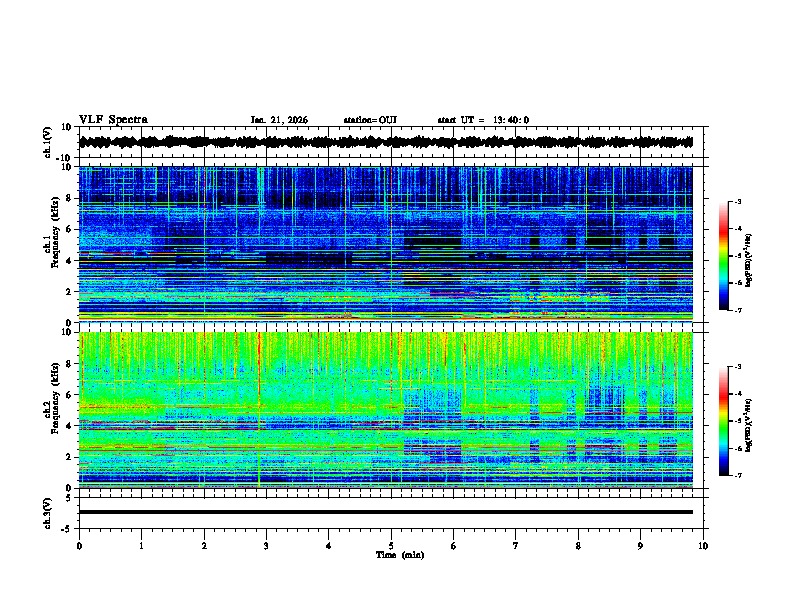This screenshot has height=612, width=792.
Task: Click the time axis tick label "10"
Action: coord(703,546)
